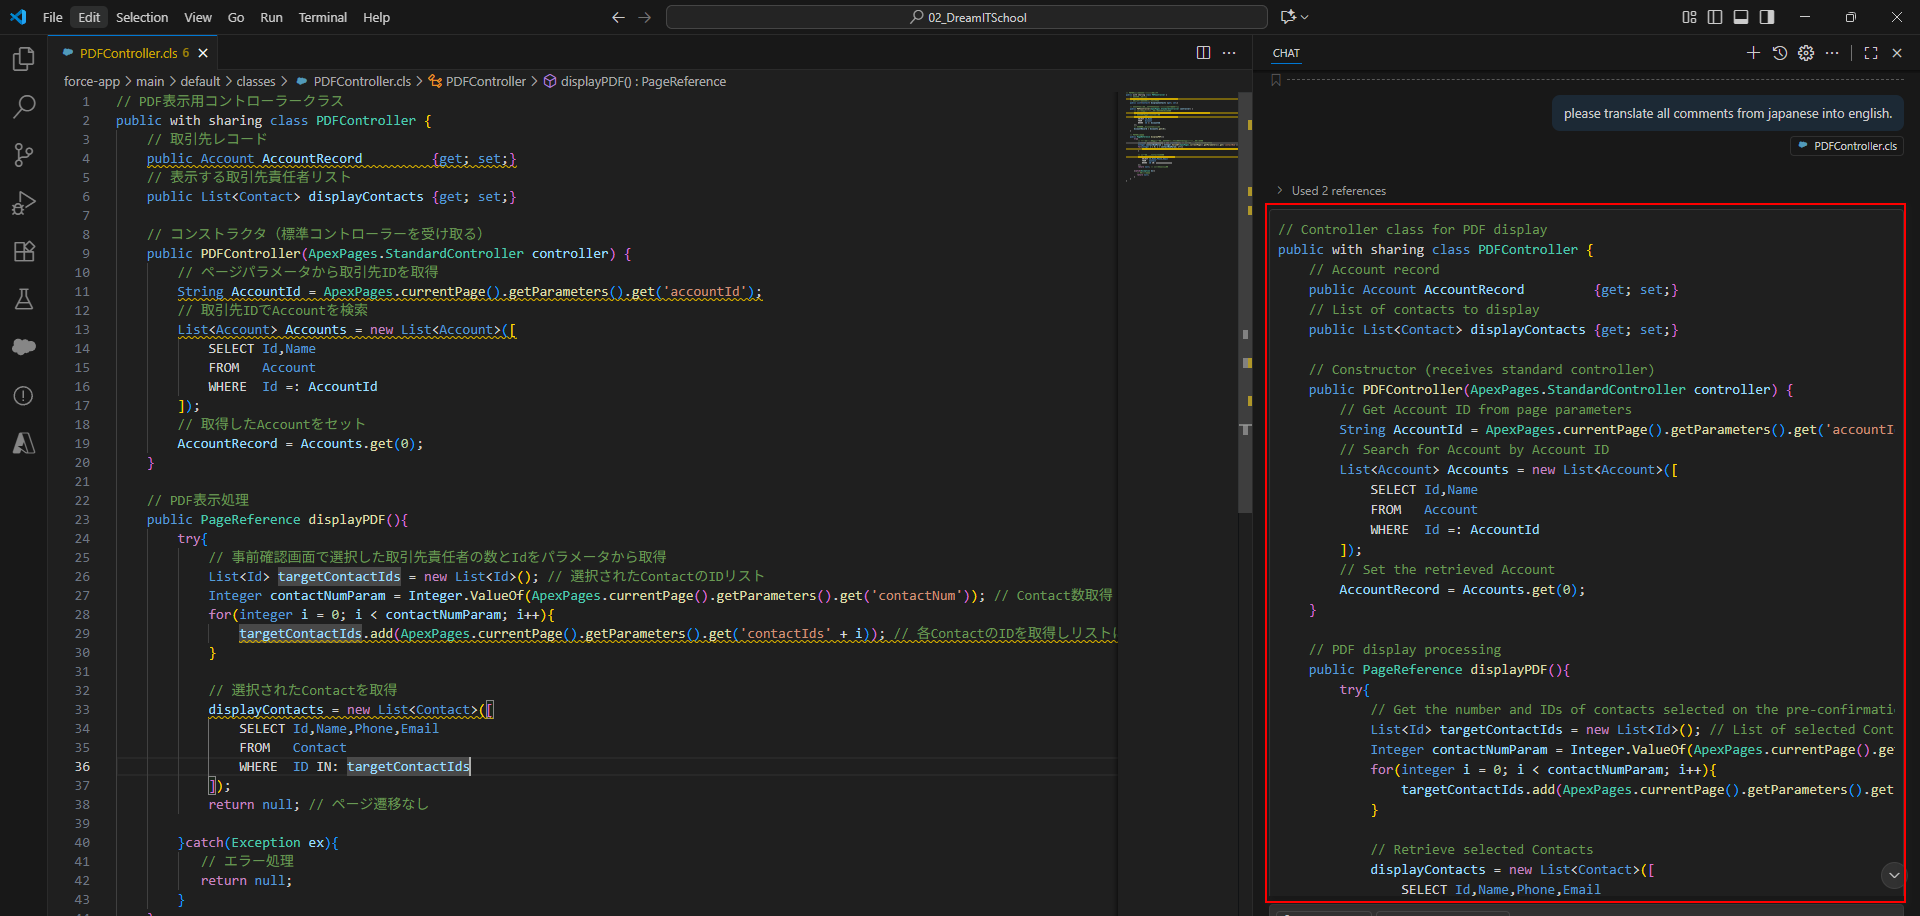Viewport: 1920px width, 916px height.
Task: Toggle the bottom panel layout
Action: pos(1741,17)
